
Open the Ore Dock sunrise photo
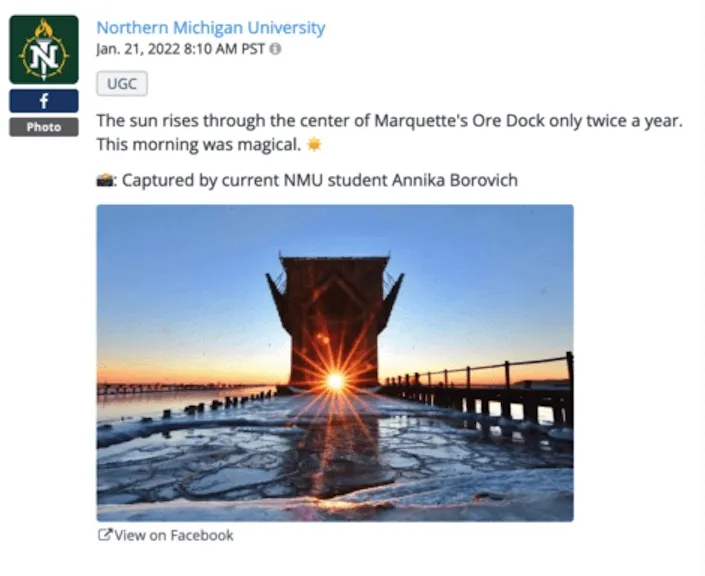[x=334, y=362]
